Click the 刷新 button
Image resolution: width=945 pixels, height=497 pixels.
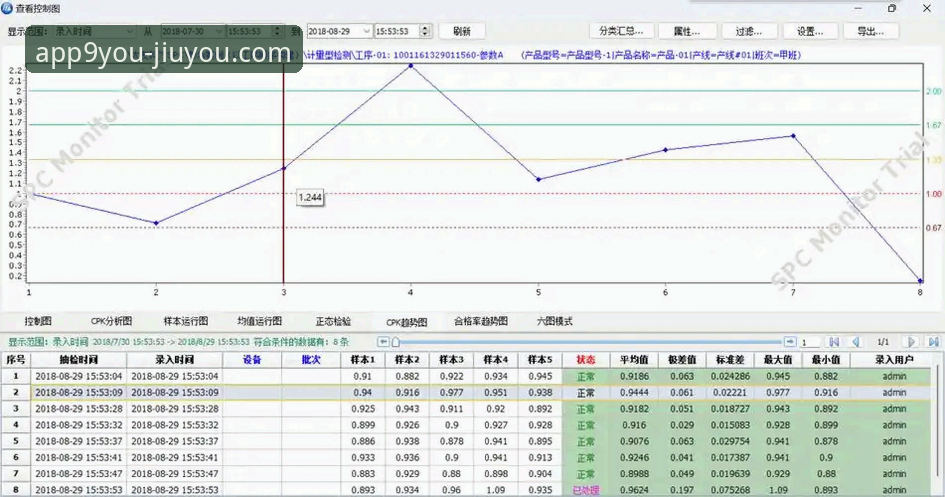point(462,31)
